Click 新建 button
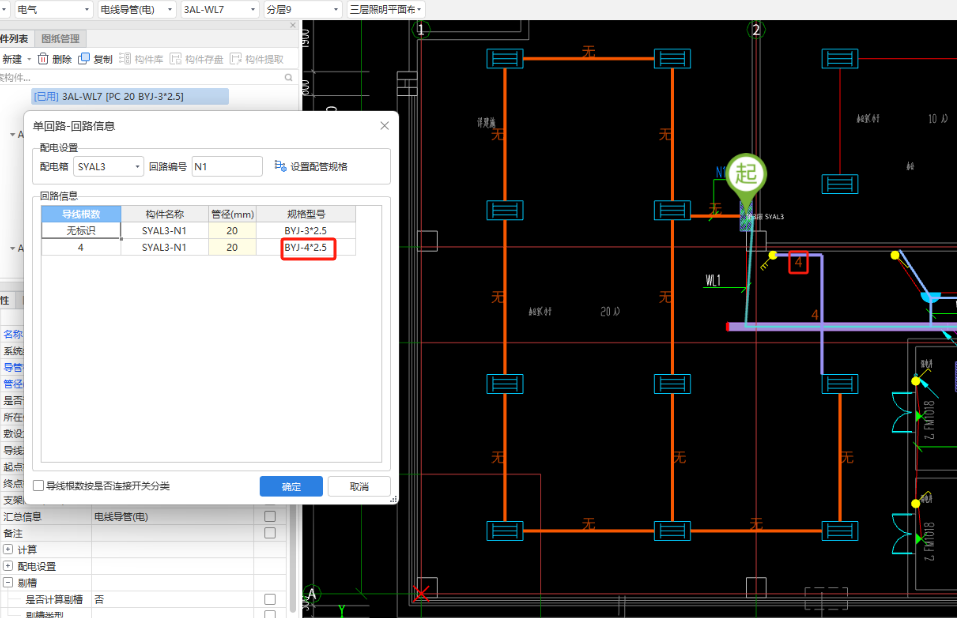Viewport: 958px width, 618px height. pos(12,59)
